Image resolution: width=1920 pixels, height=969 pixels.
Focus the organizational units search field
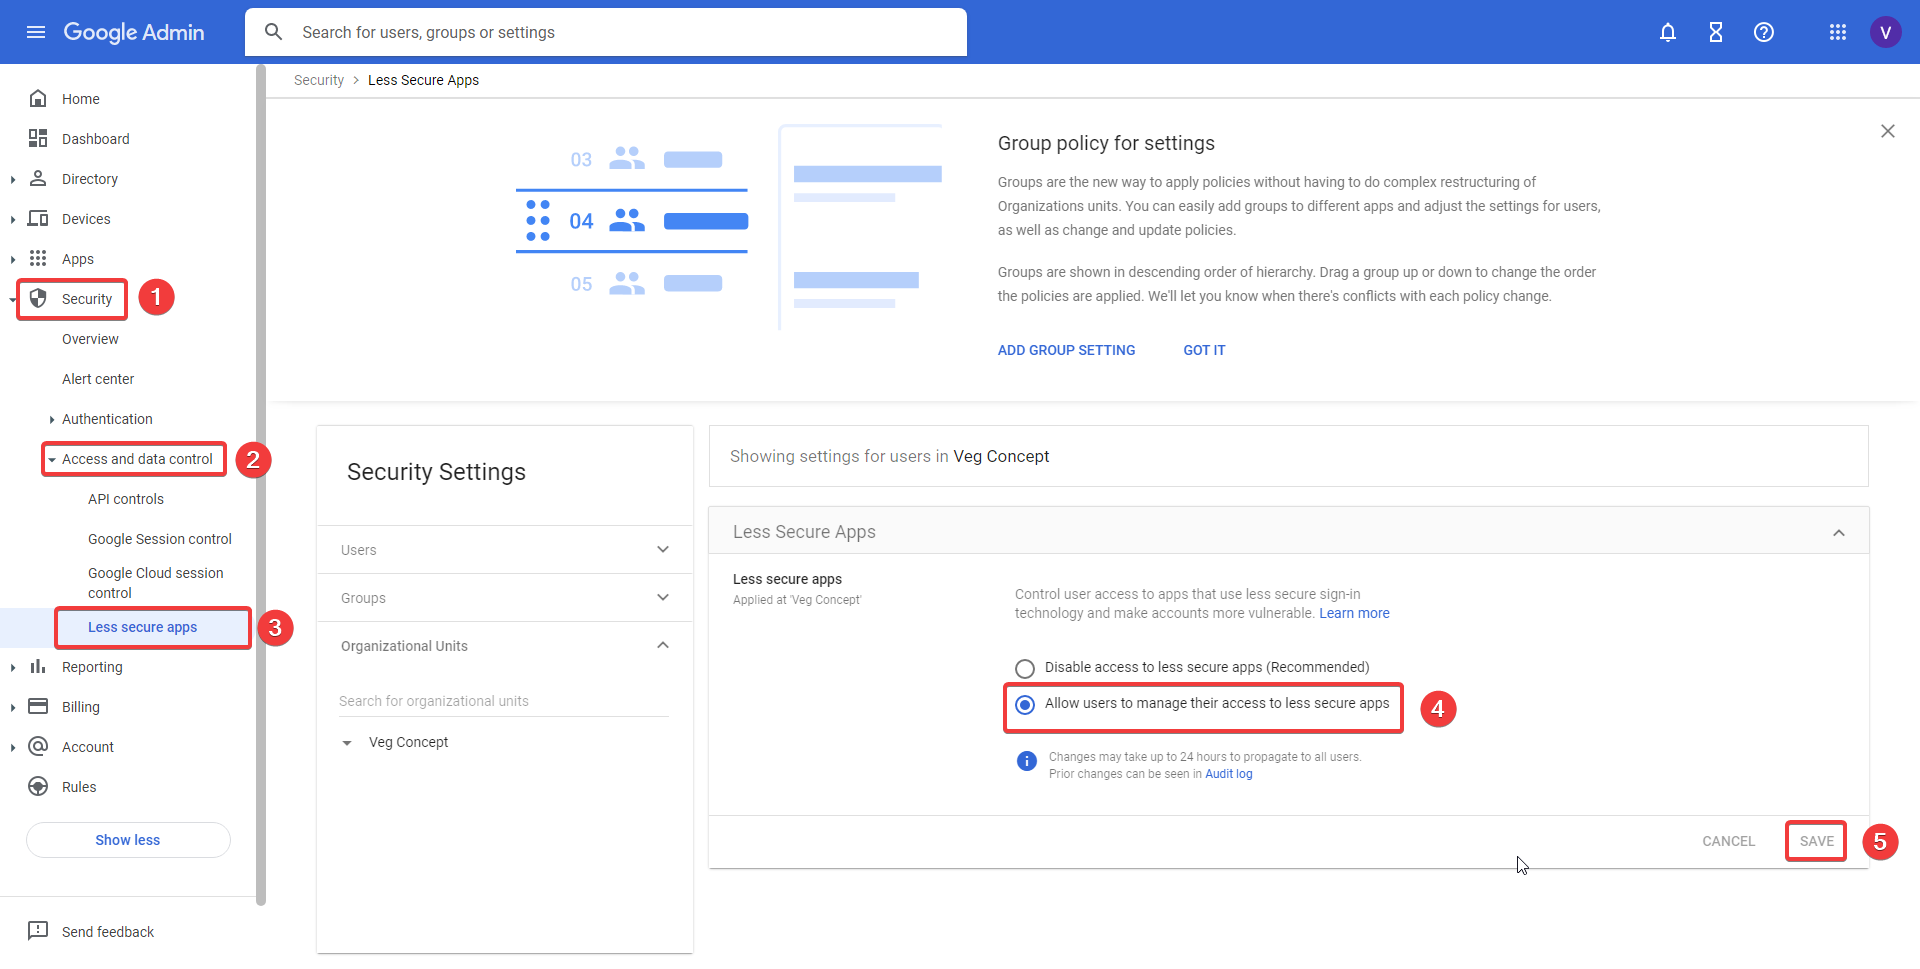504,701
